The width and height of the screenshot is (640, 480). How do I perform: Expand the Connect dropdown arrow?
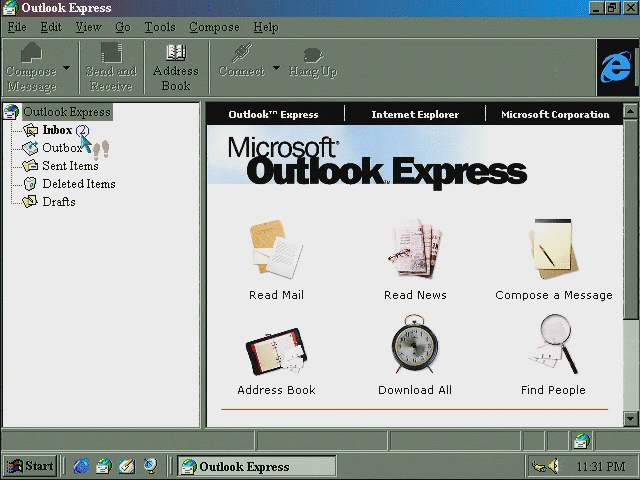point(277,68)
